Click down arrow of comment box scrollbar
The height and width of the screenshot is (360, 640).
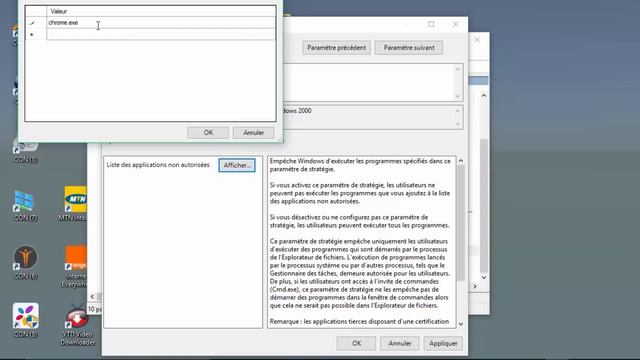[458, 96]
